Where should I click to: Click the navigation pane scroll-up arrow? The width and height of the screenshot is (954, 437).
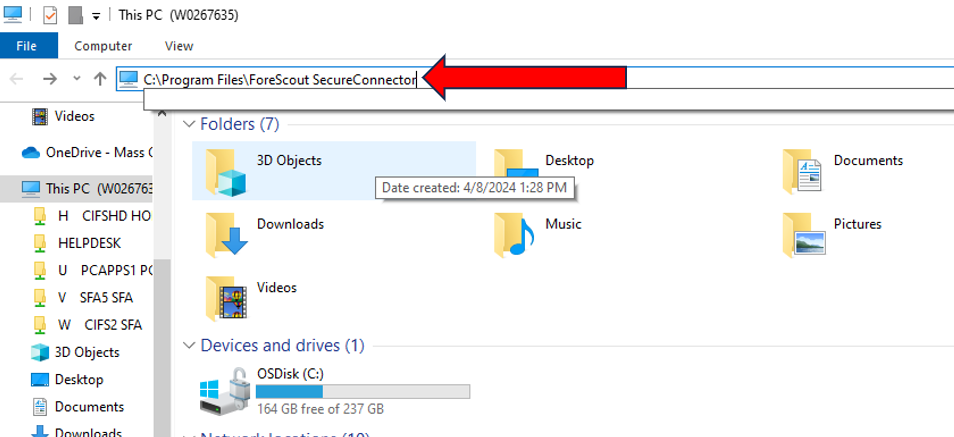point(162,113)
